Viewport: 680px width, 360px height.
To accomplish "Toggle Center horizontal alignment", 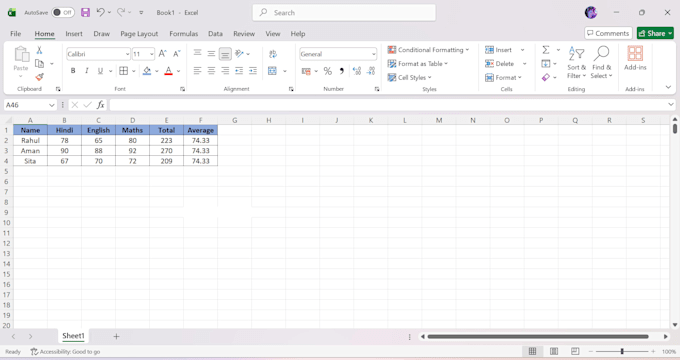I will [211, 71].
